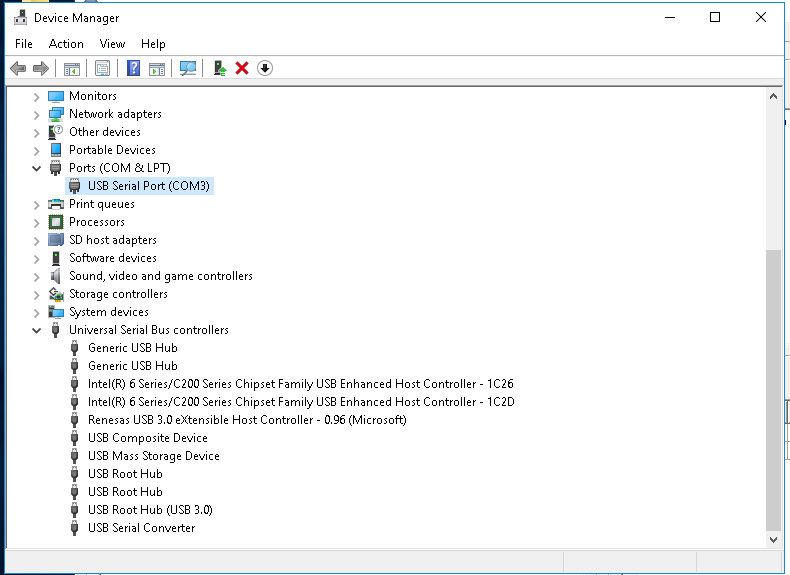The width and height of the screenshot is (790, 575).
Task: Select Universal Serial Bus controllers label
Action: (x=149, y=330)
